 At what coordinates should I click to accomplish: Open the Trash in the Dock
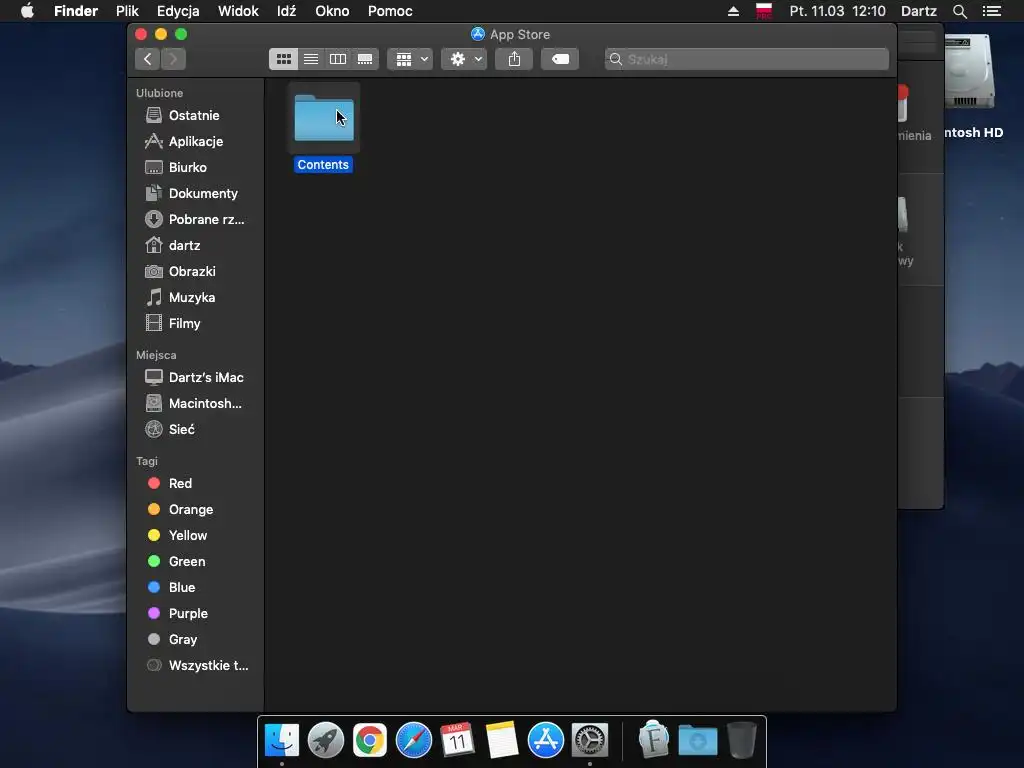742,740
